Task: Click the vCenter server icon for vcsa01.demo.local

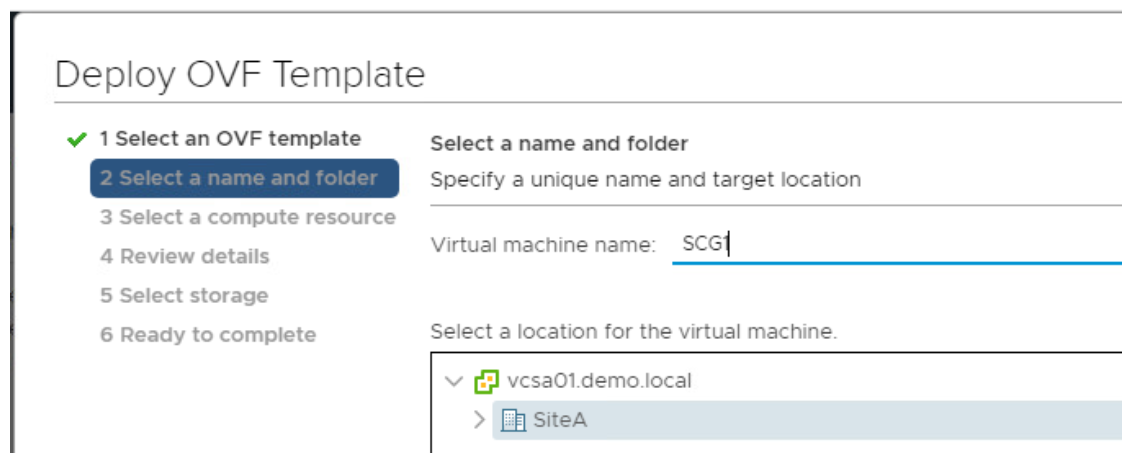Action: coord(486,381)
